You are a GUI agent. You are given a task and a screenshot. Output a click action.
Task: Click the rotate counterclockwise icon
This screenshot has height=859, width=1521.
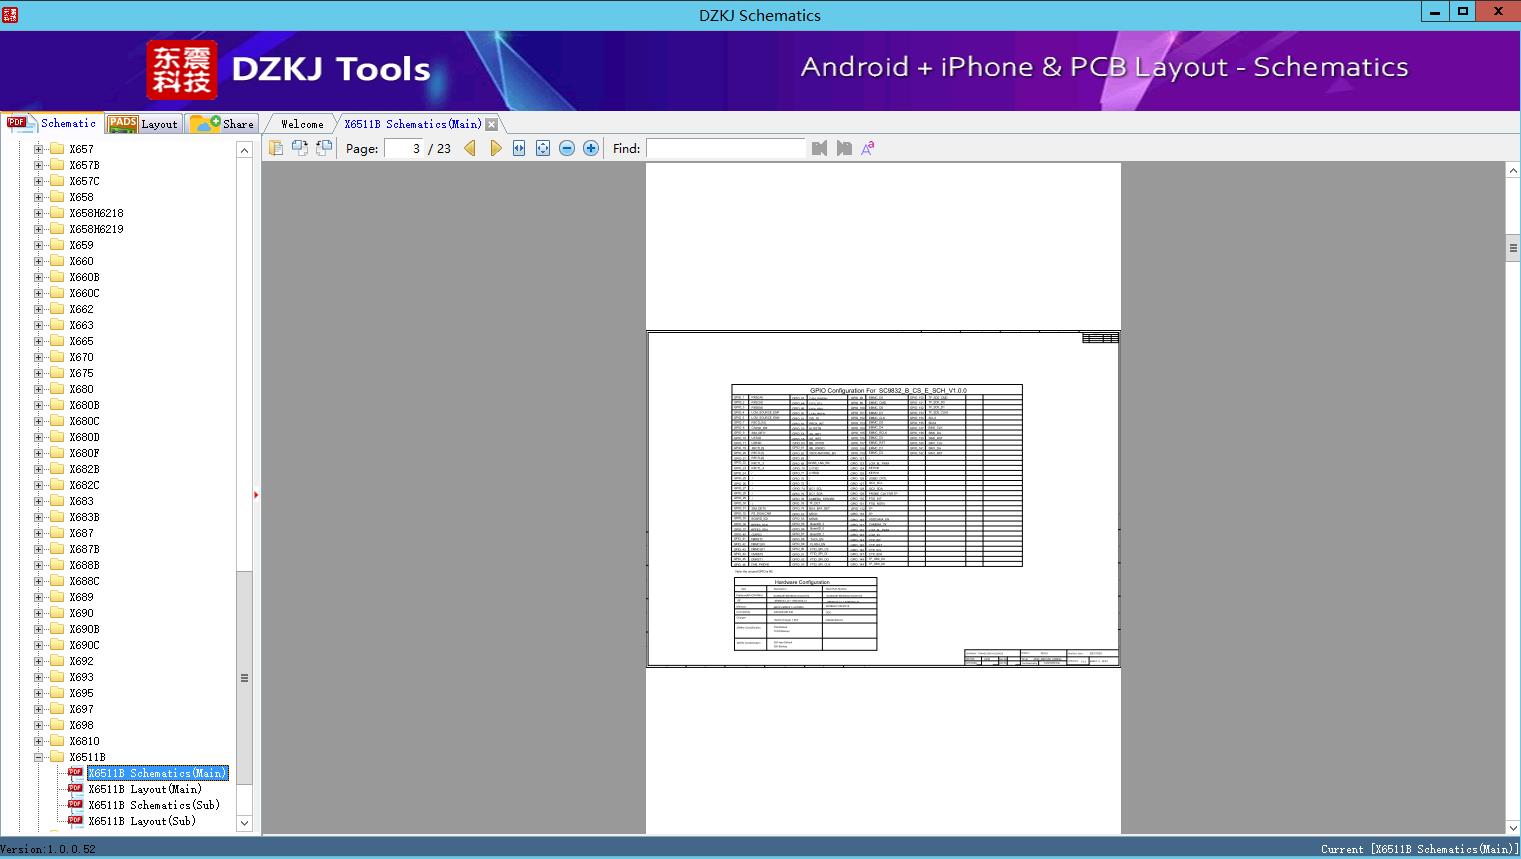pyautogui.click(x=300, y=148)
